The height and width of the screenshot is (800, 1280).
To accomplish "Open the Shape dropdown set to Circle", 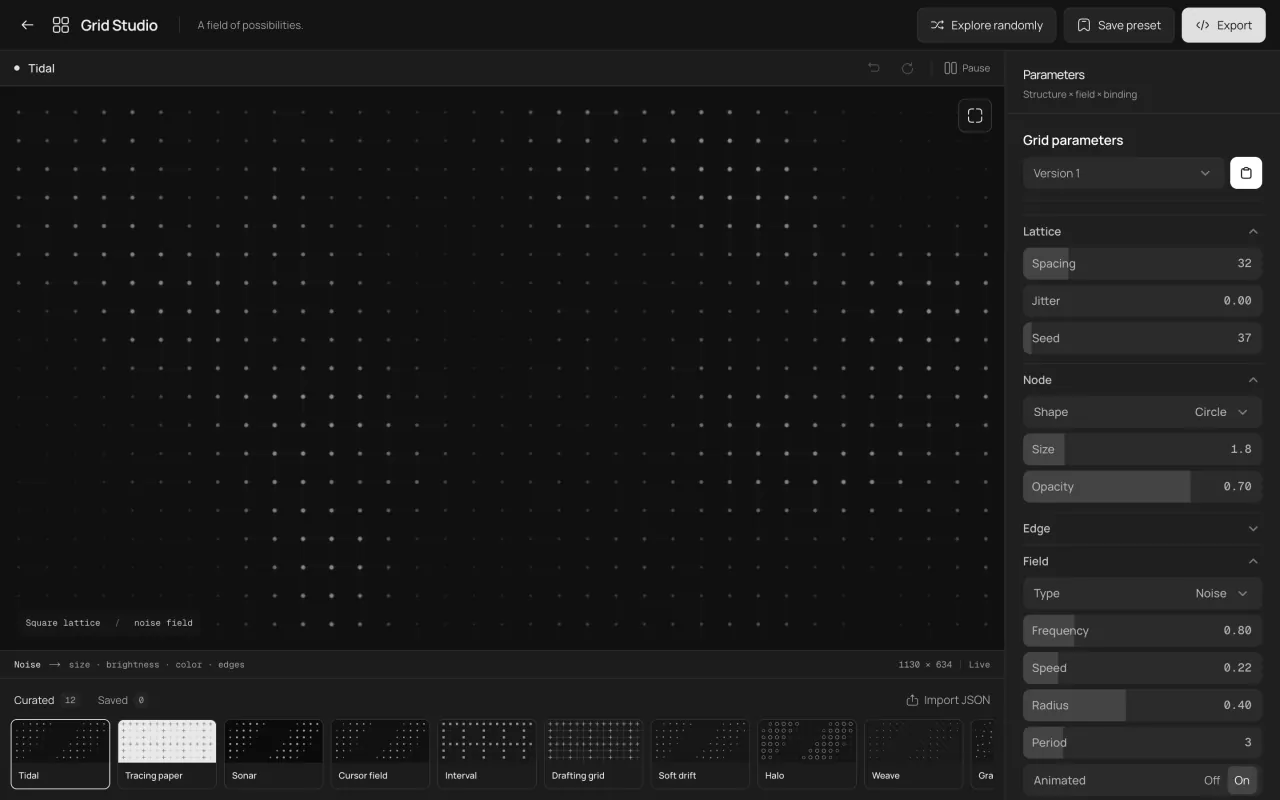I will coord(1142,412).
